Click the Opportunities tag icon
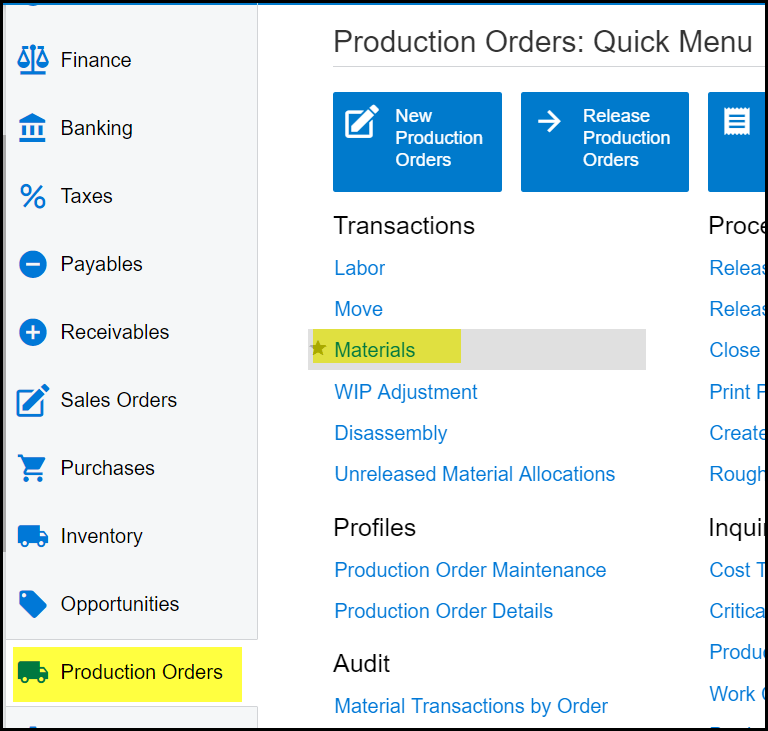The height and width of the screenshot is (731, 768). [x=33, y=604]
